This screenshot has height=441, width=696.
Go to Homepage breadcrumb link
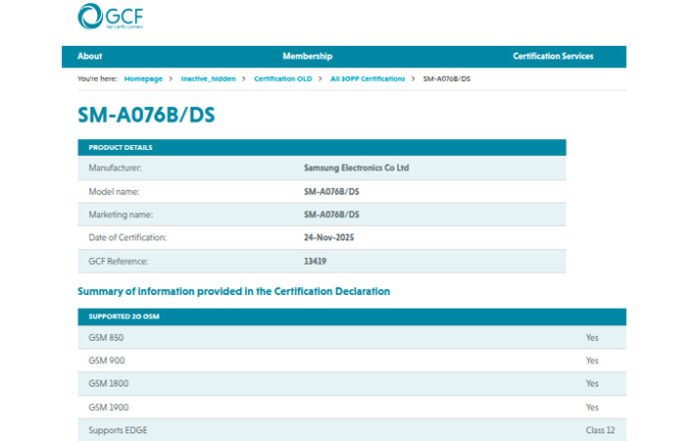pos(143,79)
